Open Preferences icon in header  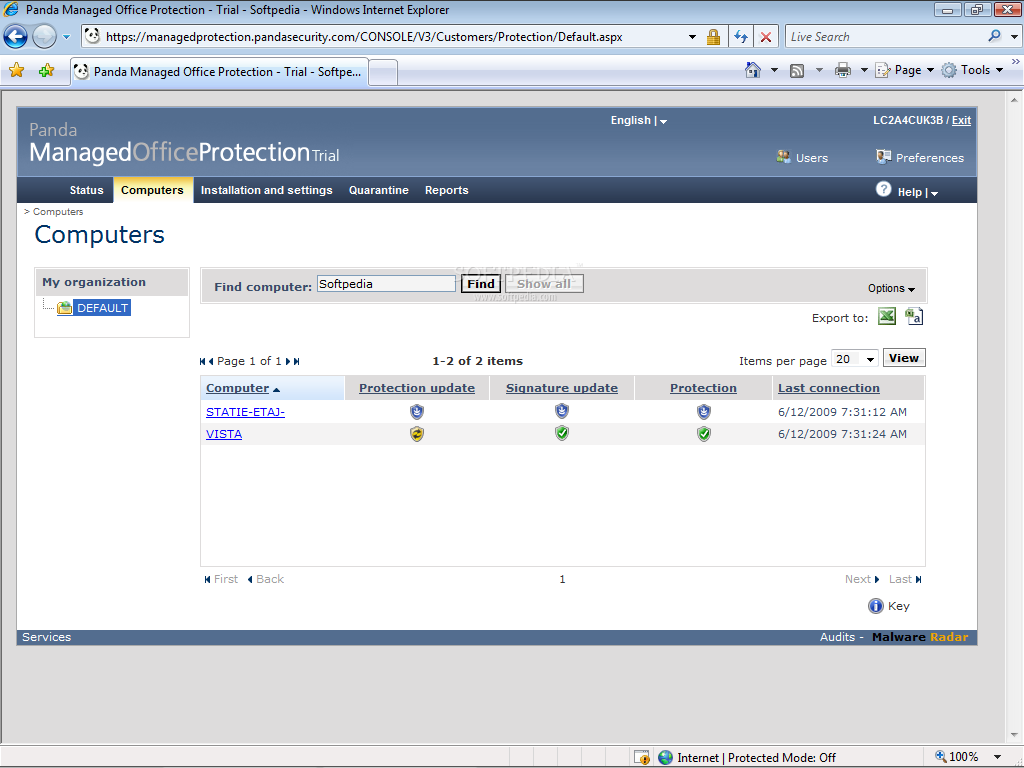(x=884, y=157)
